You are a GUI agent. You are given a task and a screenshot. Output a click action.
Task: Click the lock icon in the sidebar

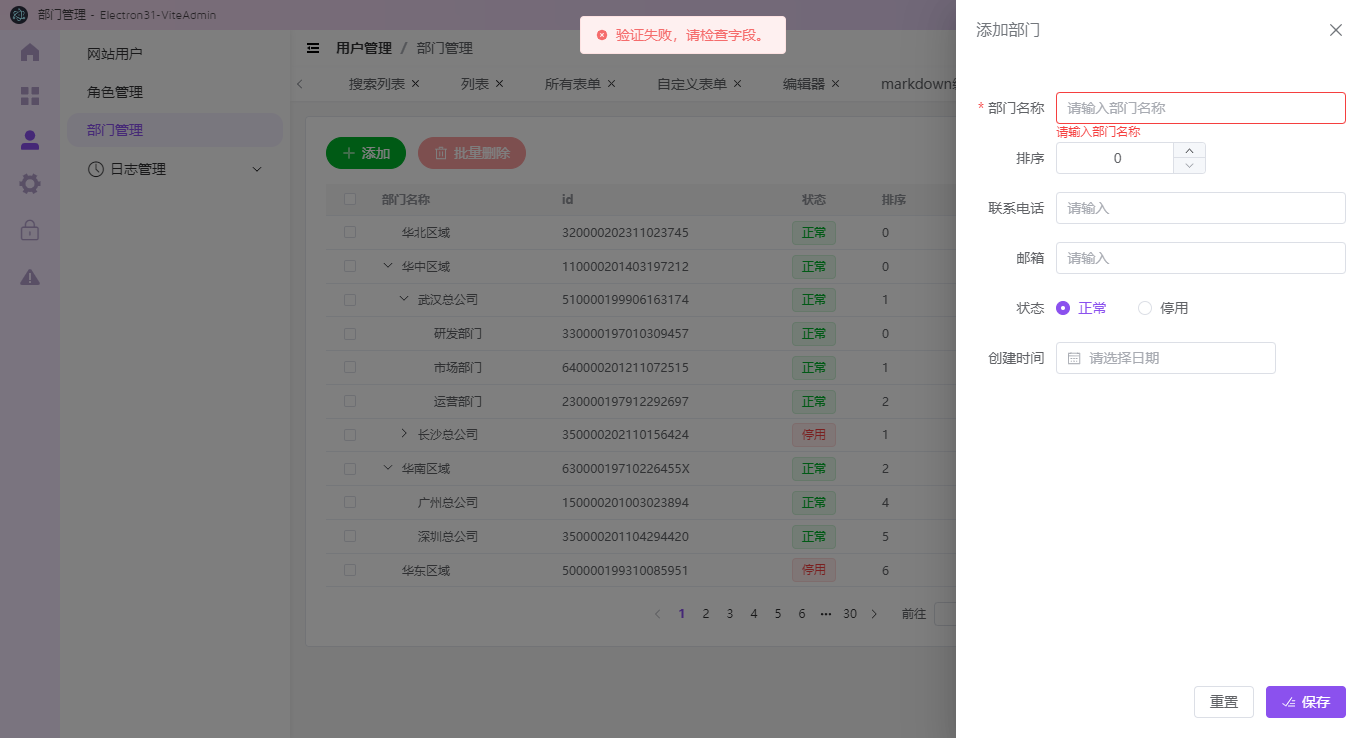[x=29, y=228]
